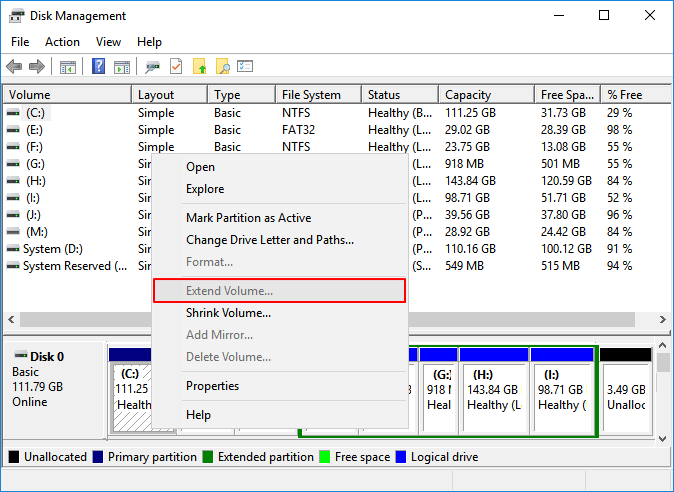Click the Show/Hide Console Tree icon
The height and width of the screenshot is (492, 674).
tap(68, 67)
